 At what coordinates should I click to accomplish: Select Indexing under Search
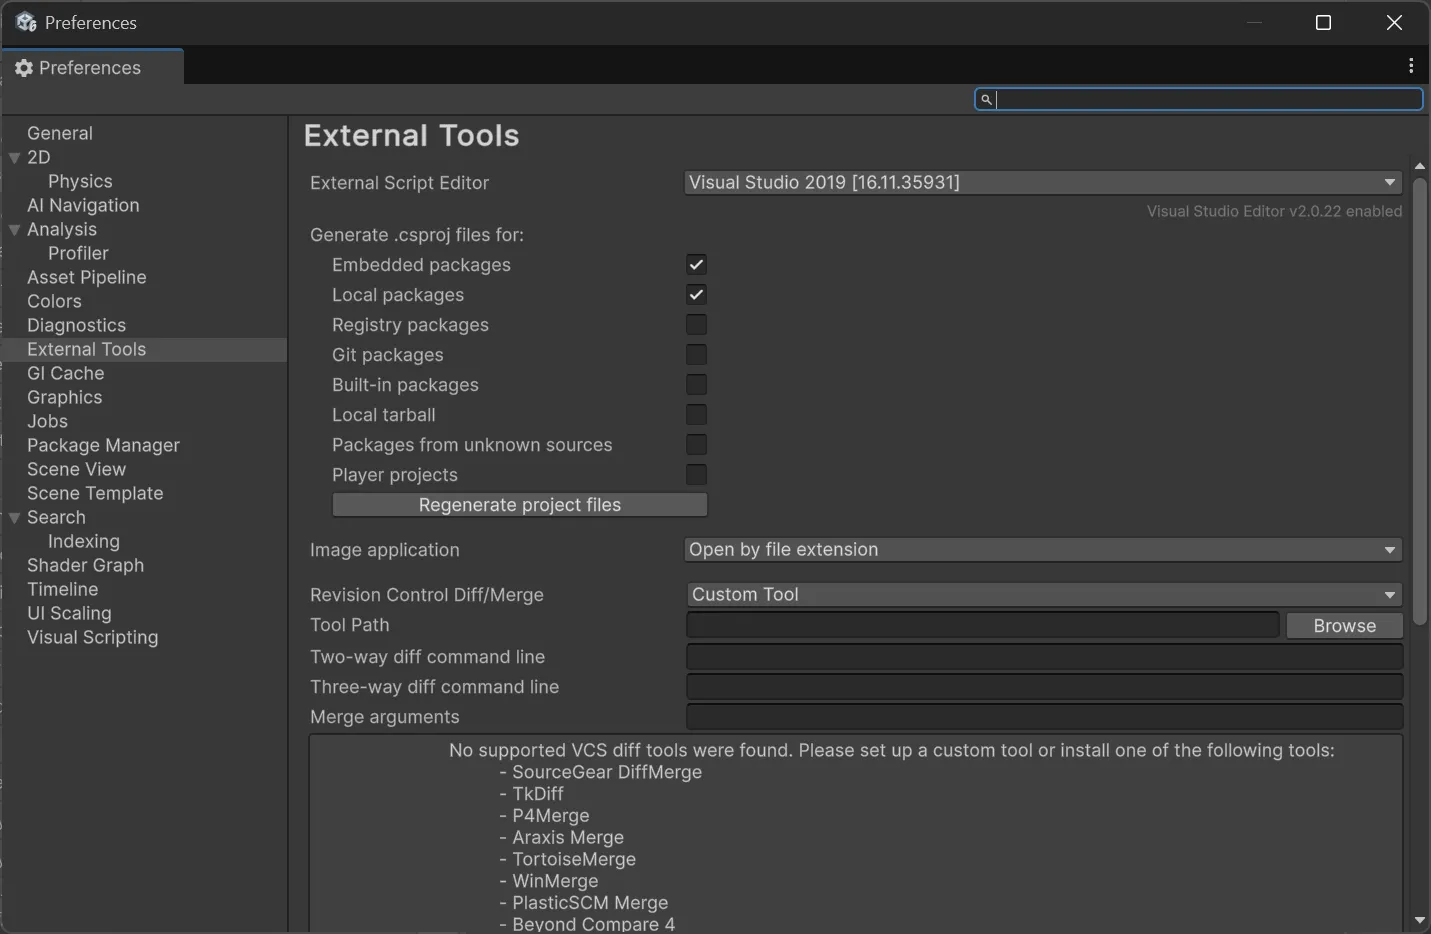click(84, 541)
